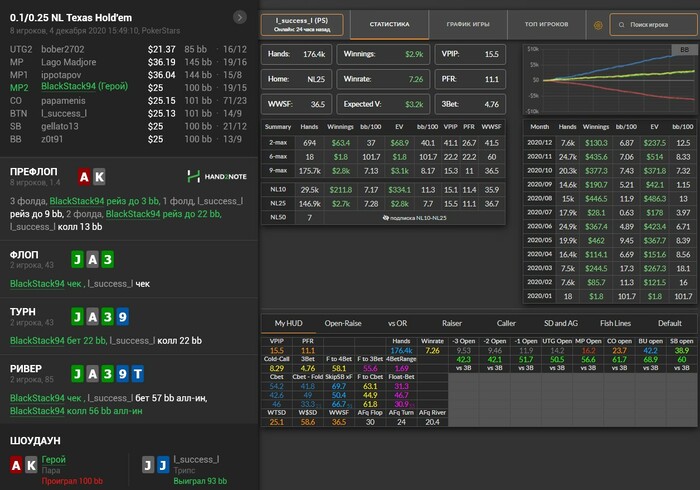
Task: Click BlackStack94 рейз до 22 bb link
Action: [x=163, y=214]
